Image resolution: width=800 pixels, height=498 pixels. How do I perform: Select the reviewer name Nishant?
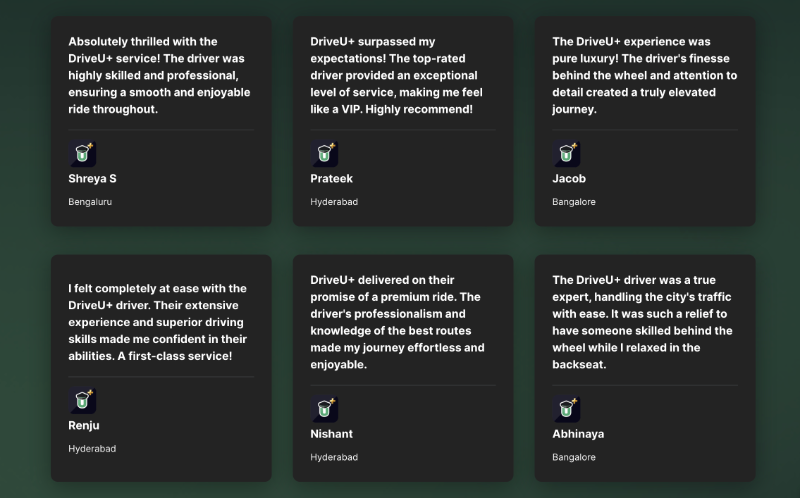[x=331, y=434]
